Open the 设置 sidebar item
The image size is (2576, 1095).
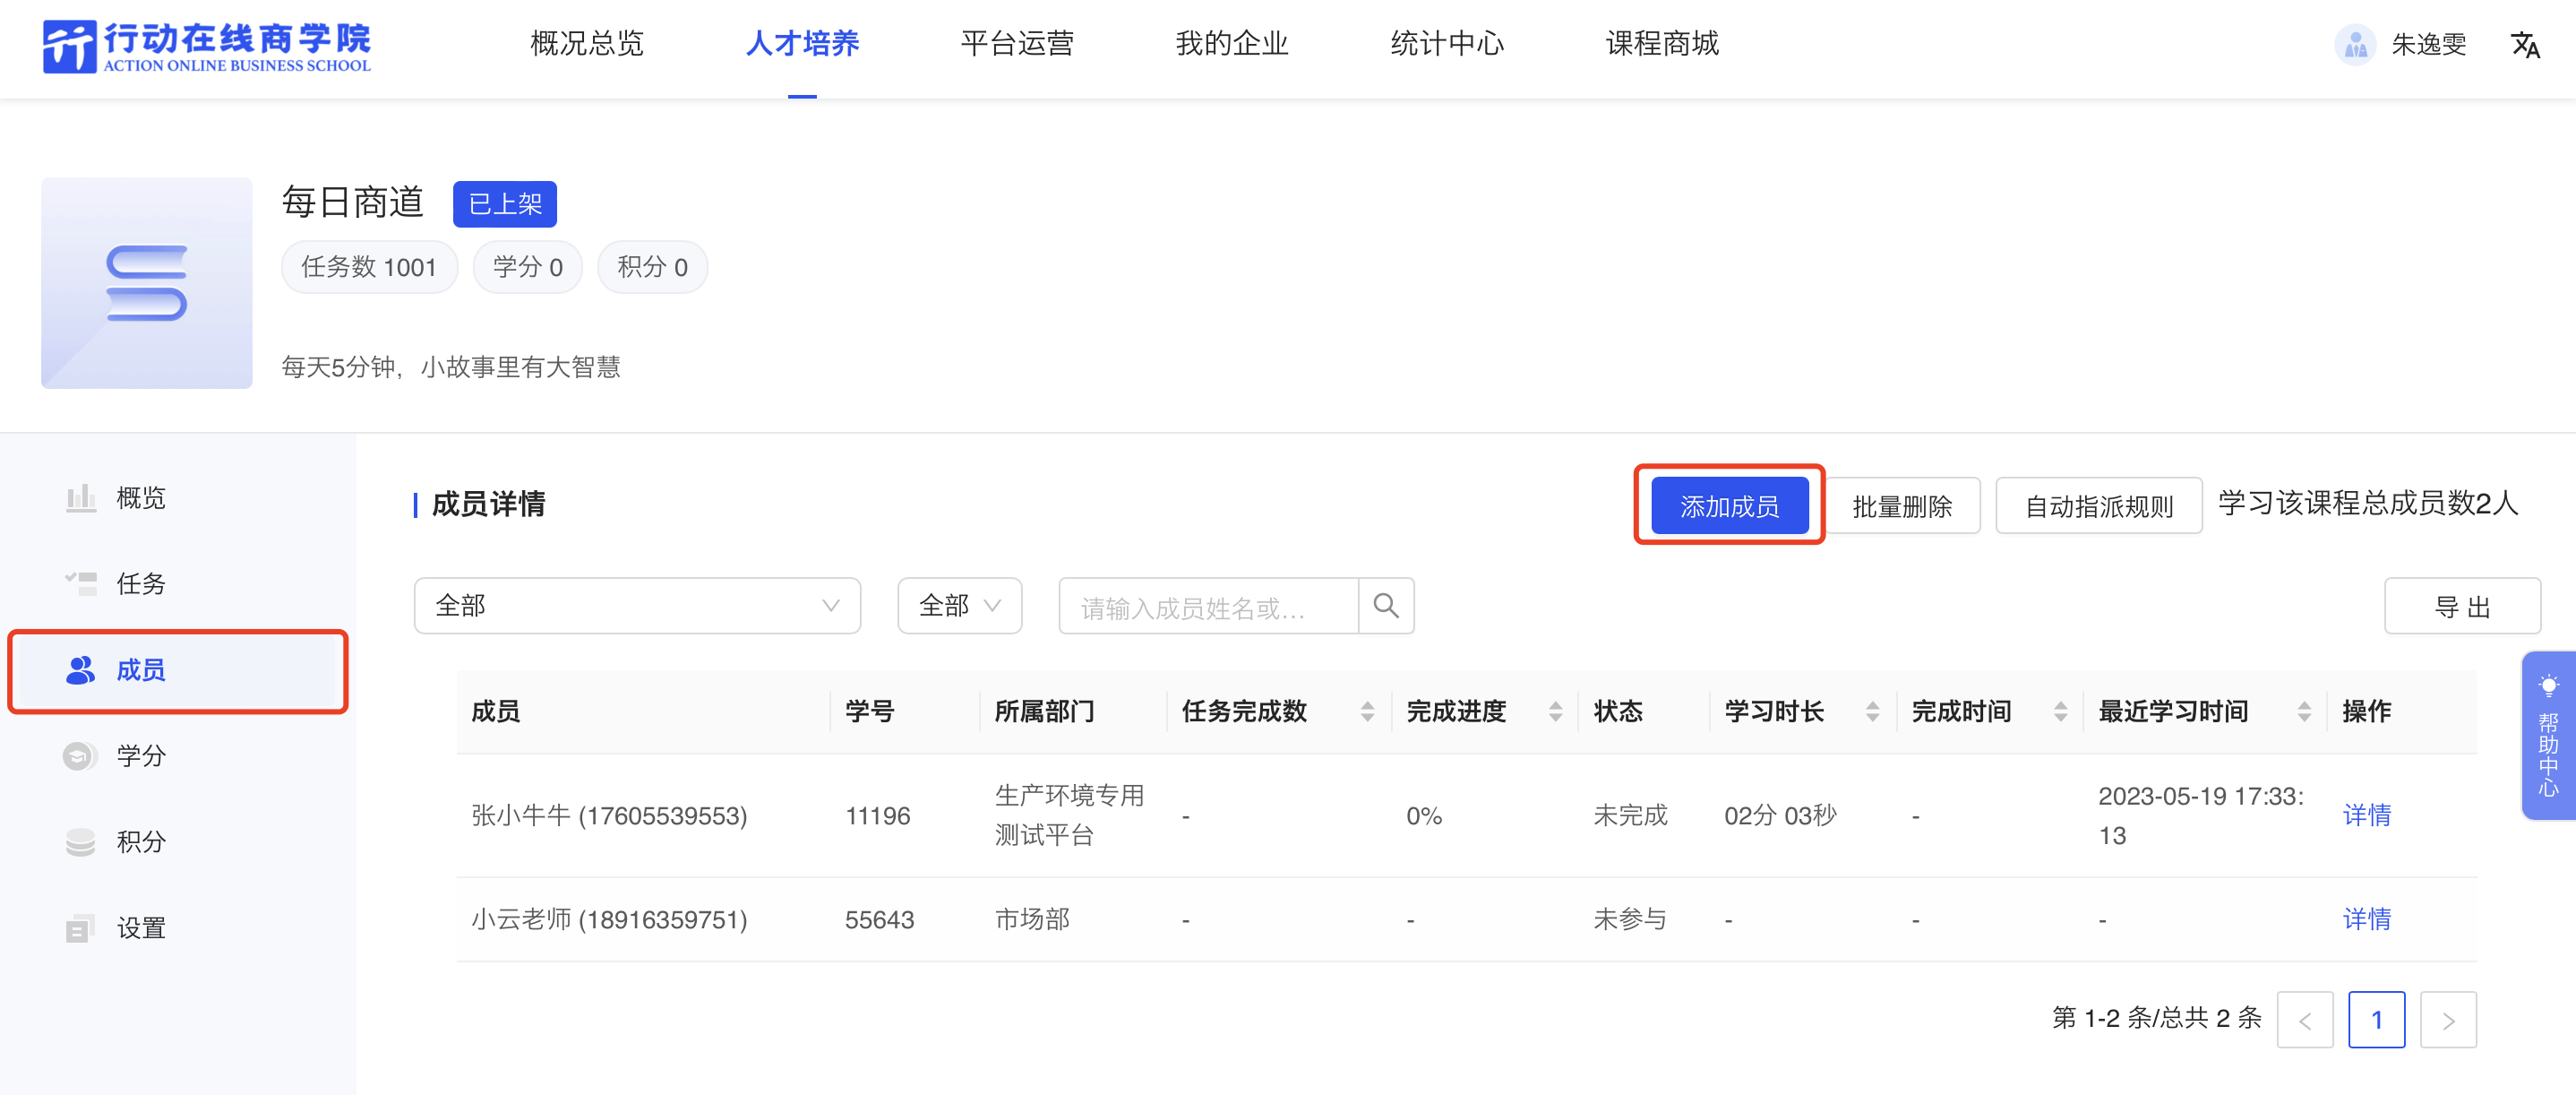point(140,927)
